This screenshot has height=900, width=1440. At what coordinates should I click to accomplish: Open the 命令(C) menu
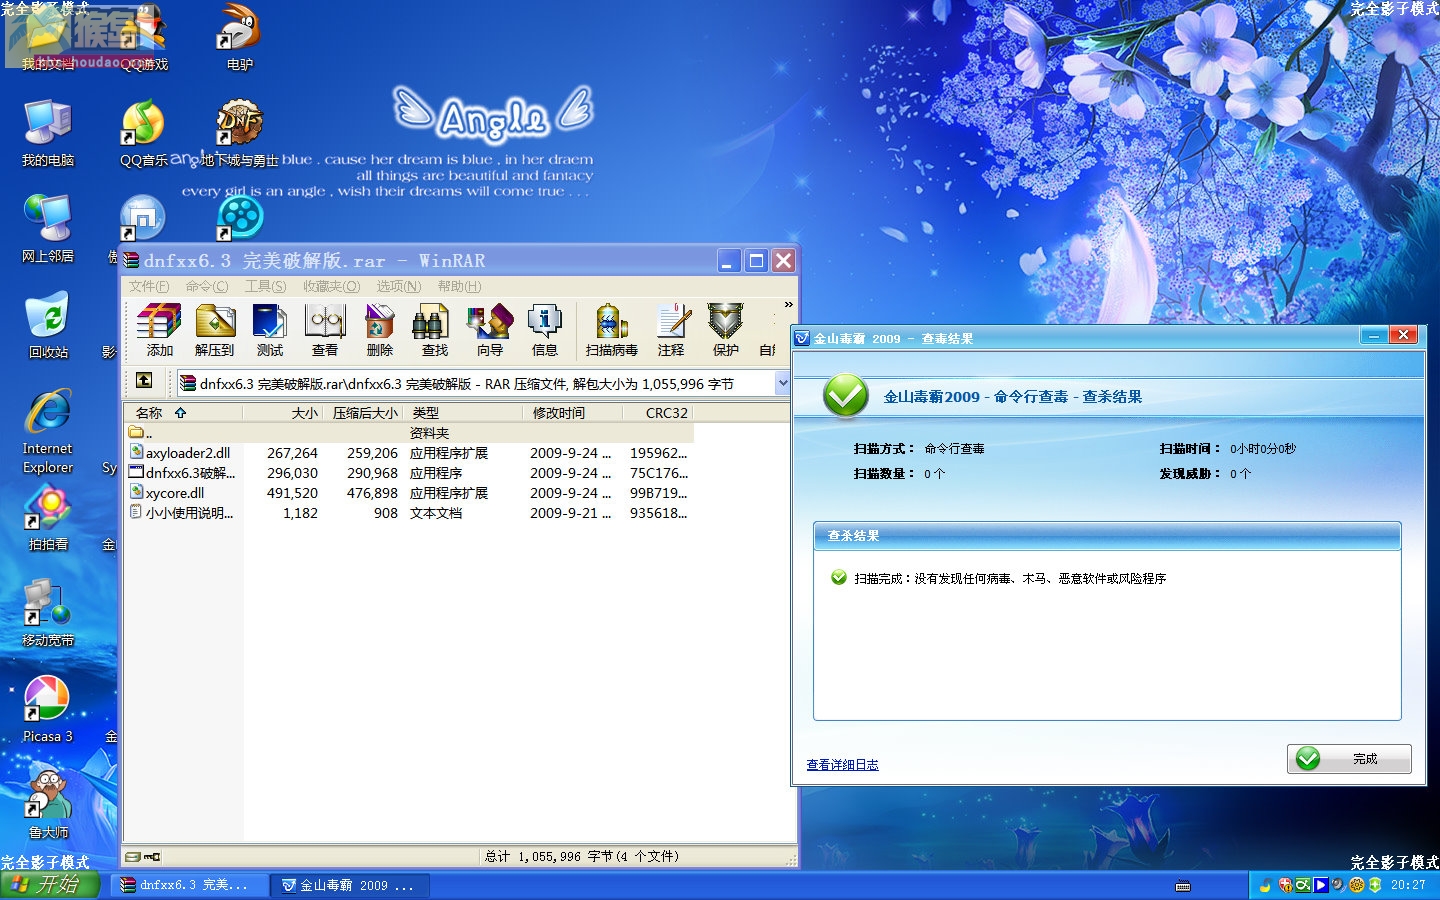pos(206,286)
